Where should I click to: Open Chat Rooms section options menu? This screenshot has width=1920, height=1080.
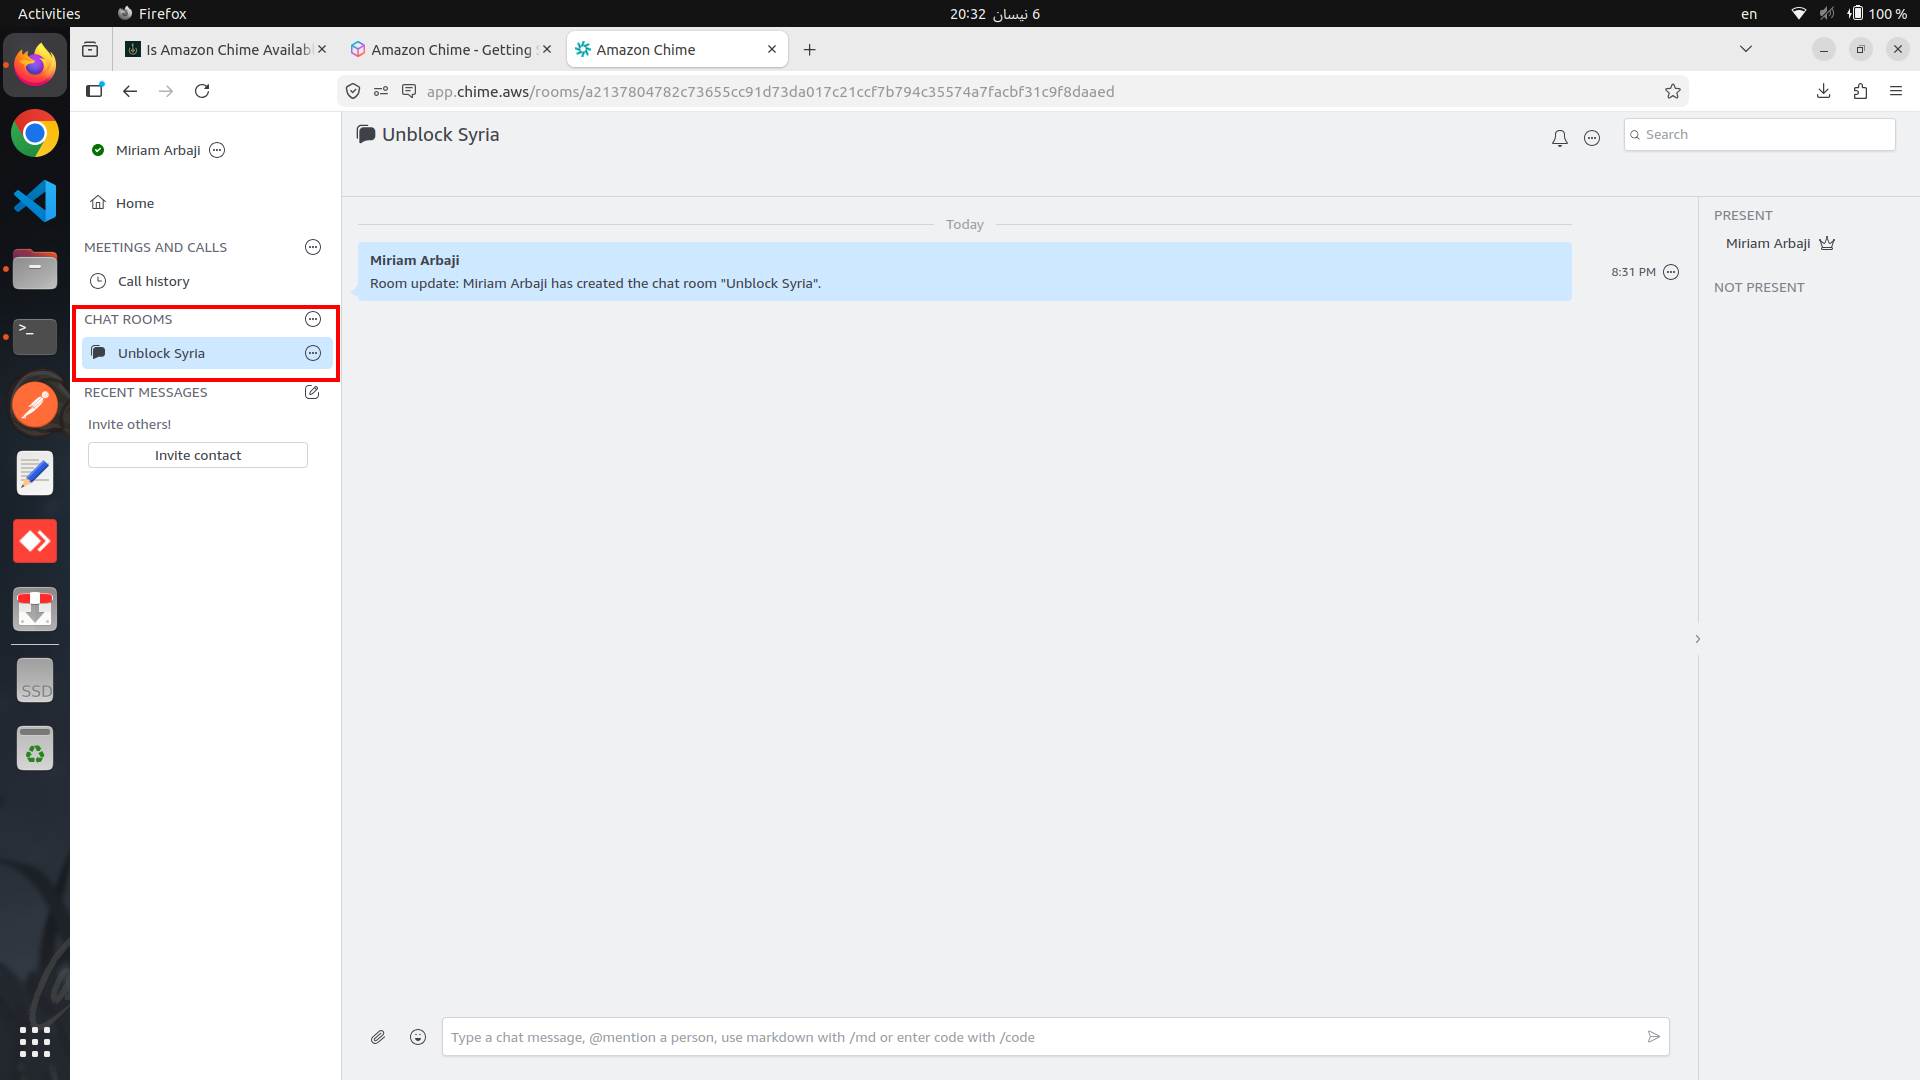313,319
